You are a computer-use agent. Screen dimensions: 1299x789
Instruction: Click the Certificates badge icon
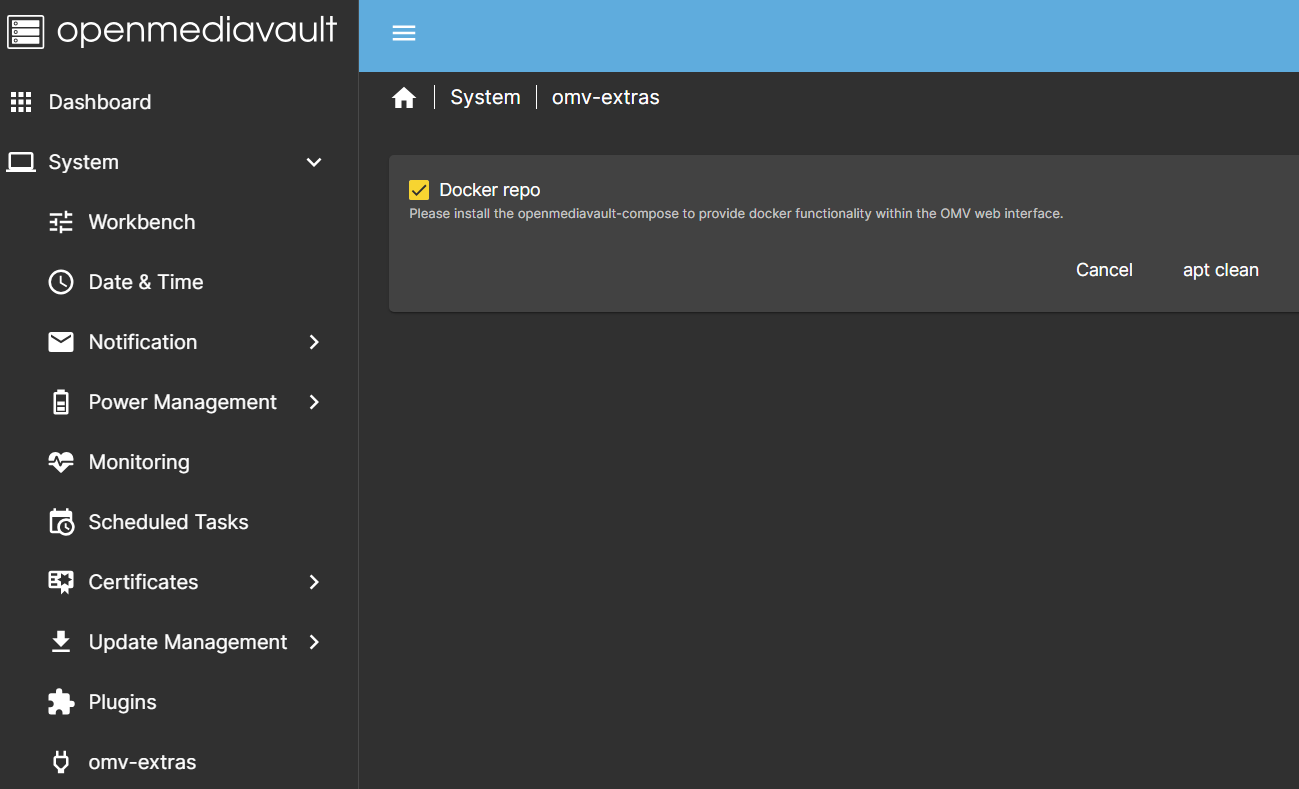(x=61, y=582)
